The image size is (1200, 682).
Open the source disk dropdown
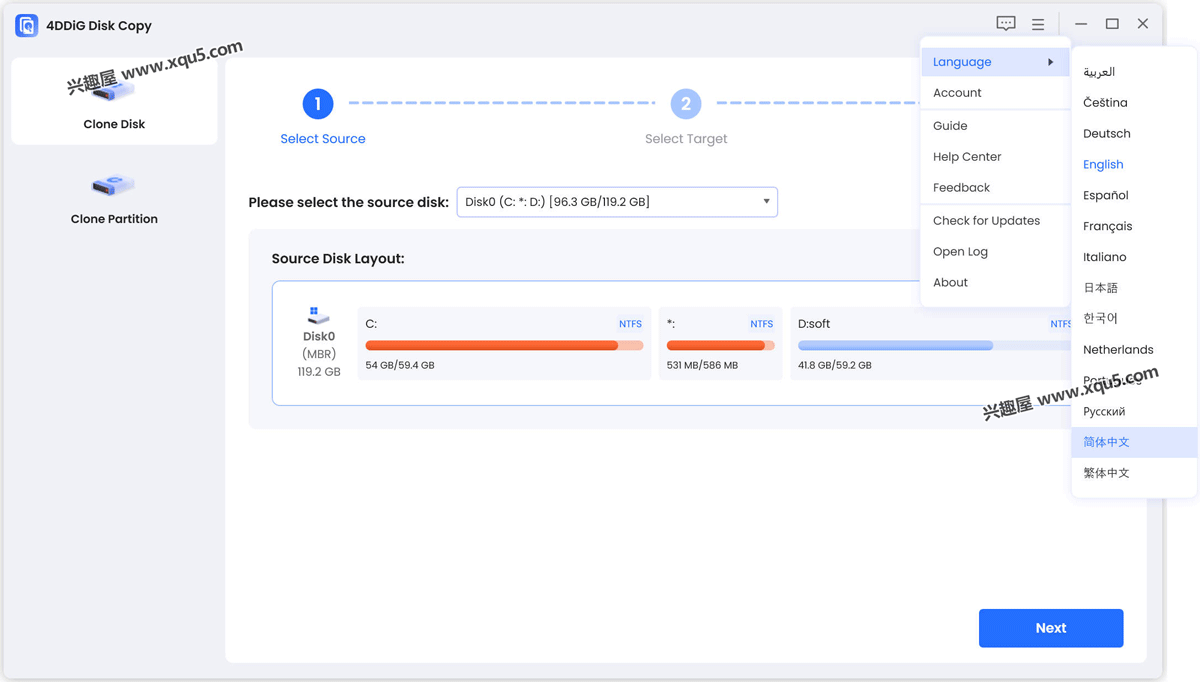coord(617,202)
